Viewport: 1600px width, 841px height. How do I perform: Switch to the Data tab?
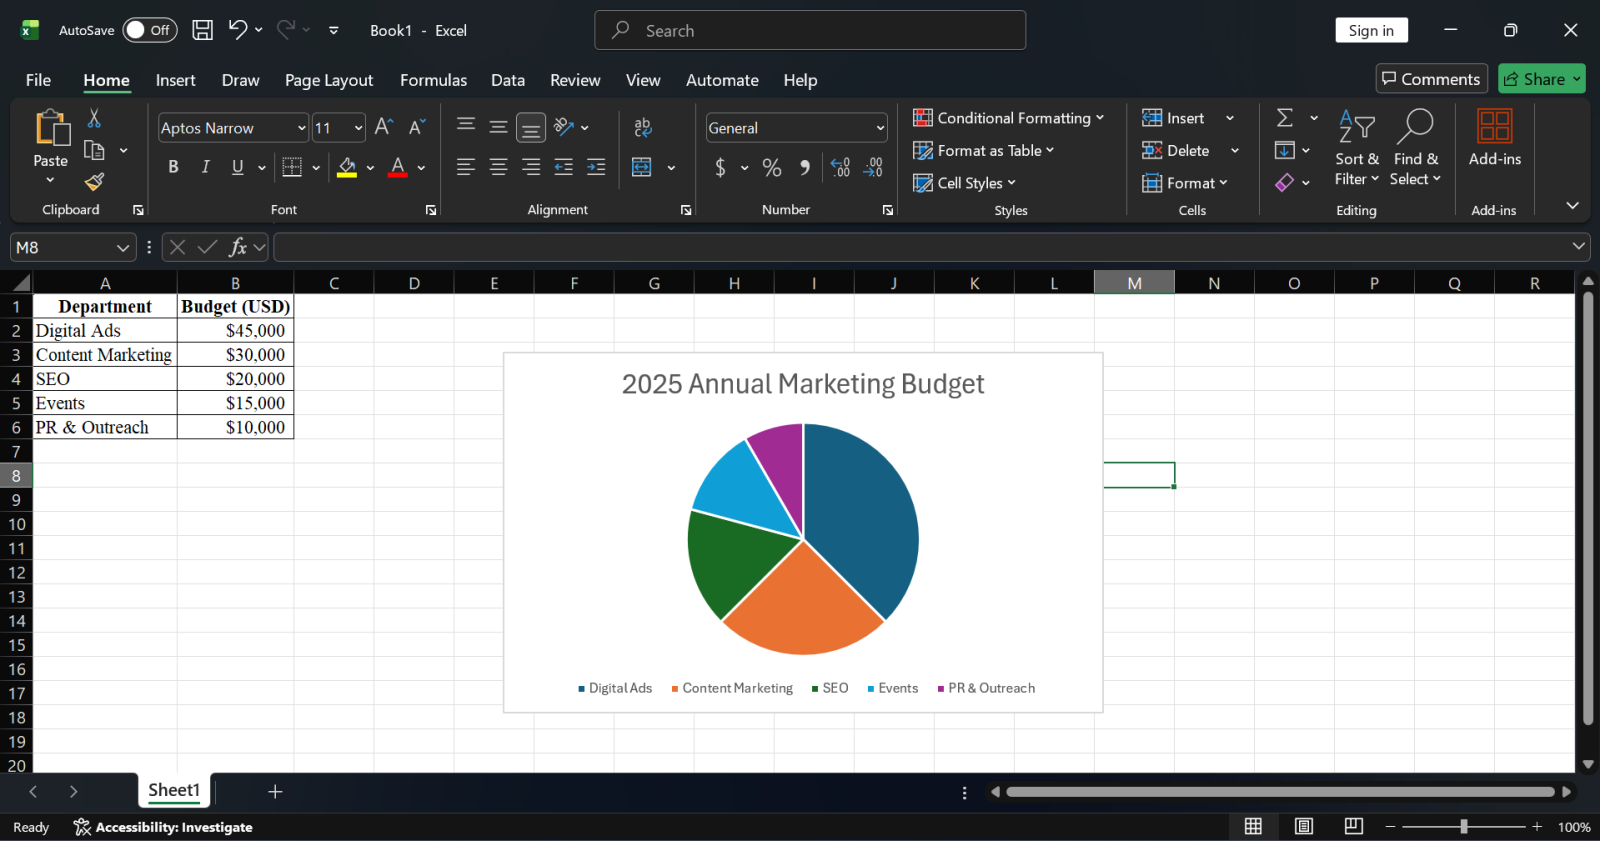click(x=508, y=80)
